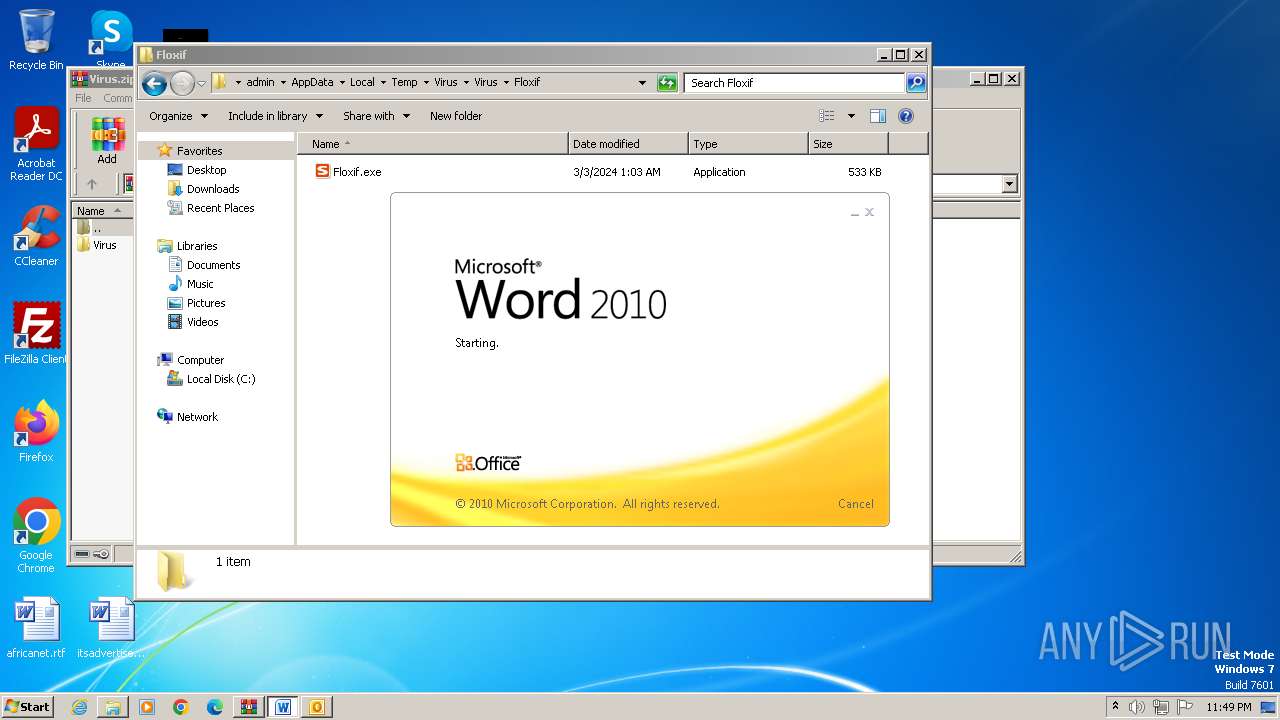Click the Explorer Forward arrow button

182,83
